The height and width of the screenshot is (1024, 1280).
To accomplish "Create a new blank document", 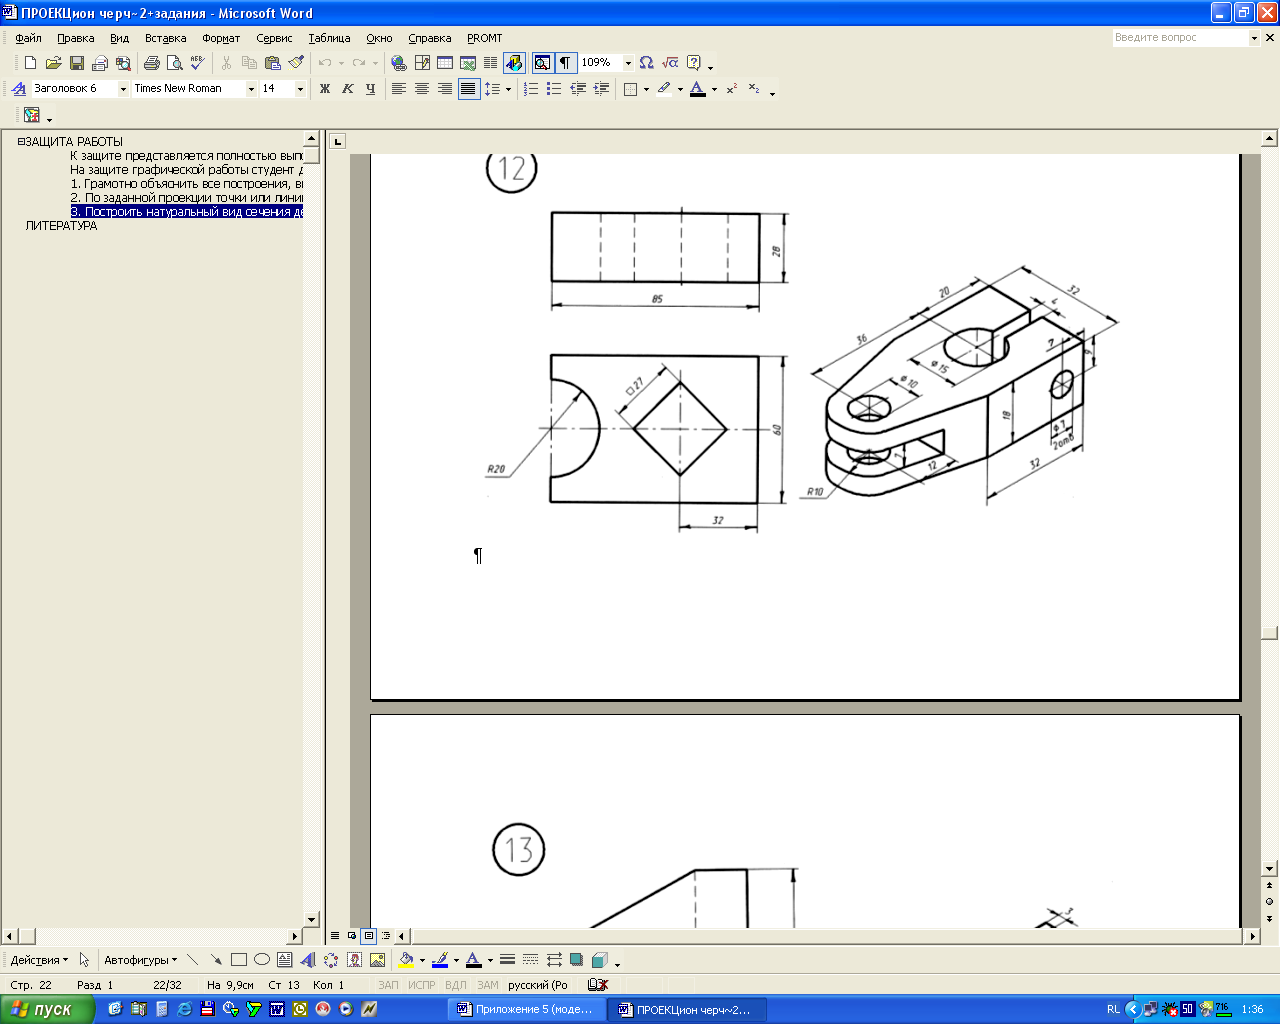I will click(31, 63).
